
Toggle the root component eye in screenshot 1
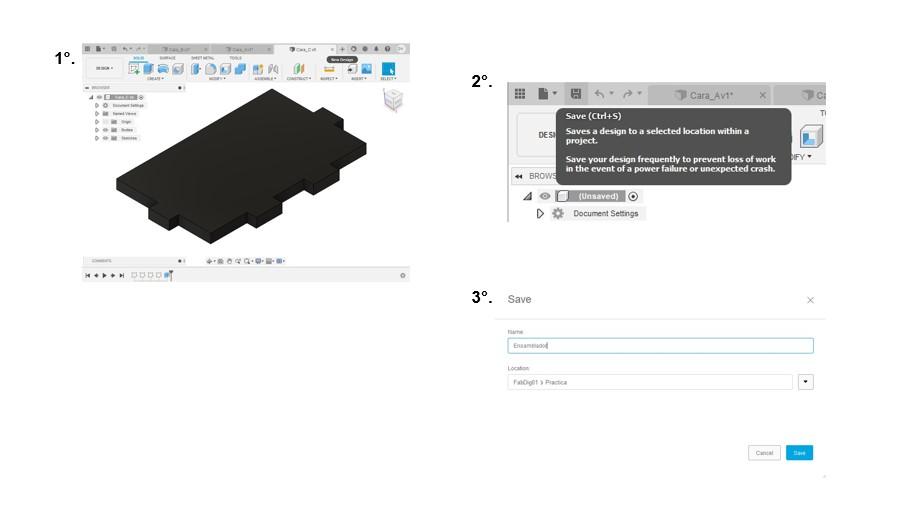(99, 97)
